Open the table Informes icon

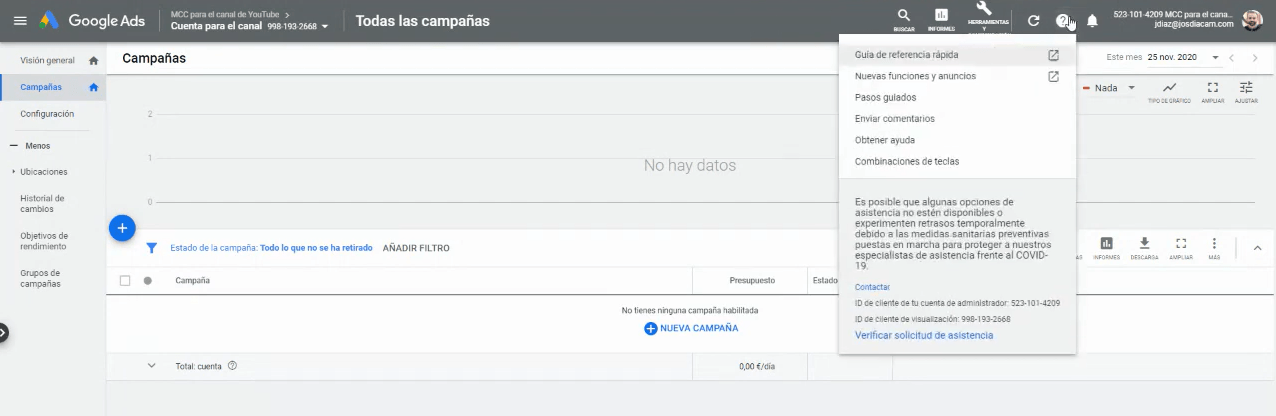point(1106,247)
